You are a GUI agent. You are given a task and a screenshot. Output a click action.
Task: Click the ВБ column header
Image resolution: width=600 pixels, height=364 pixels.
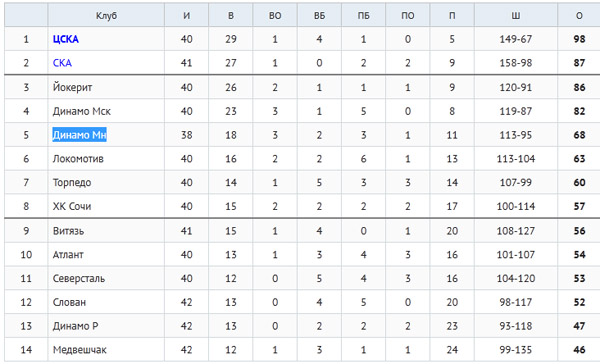coord(319,16)
